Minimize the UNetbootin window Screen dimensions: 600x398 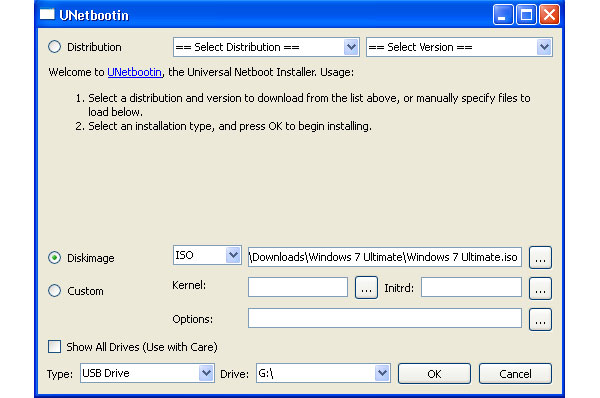click(503, 15)
